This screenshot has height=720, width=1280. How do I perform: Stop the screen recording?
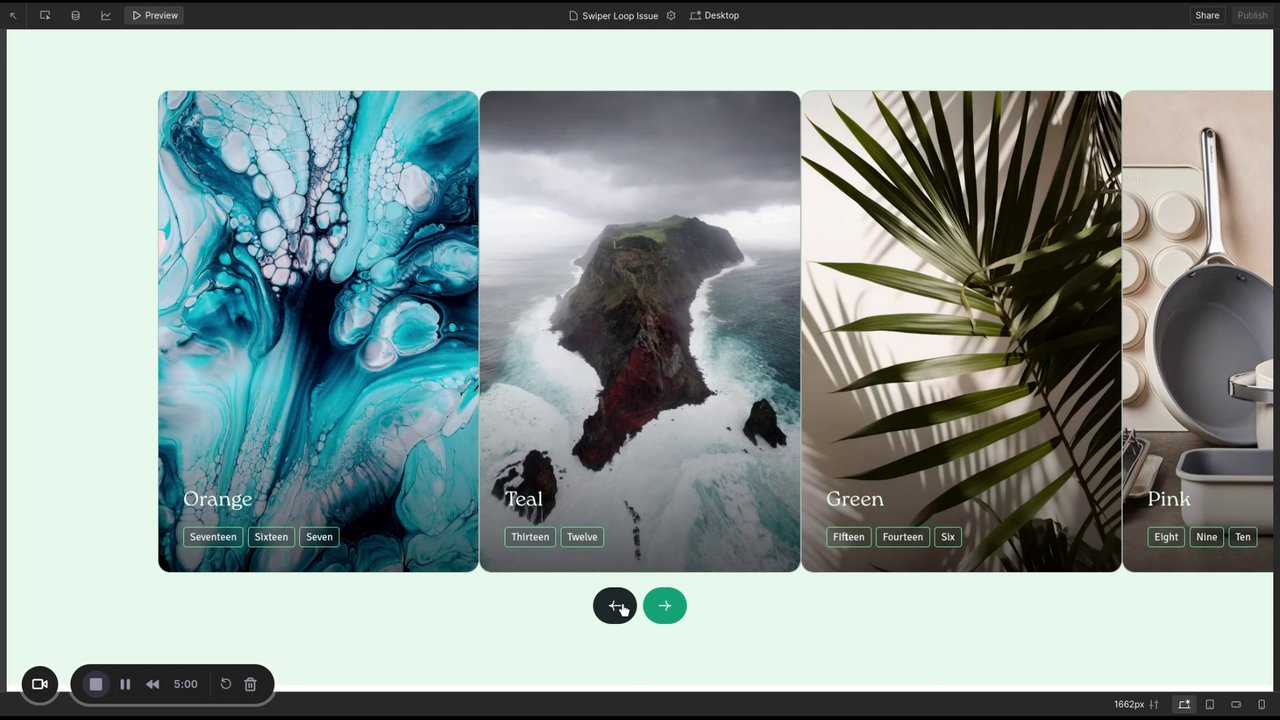click(96, 684)
